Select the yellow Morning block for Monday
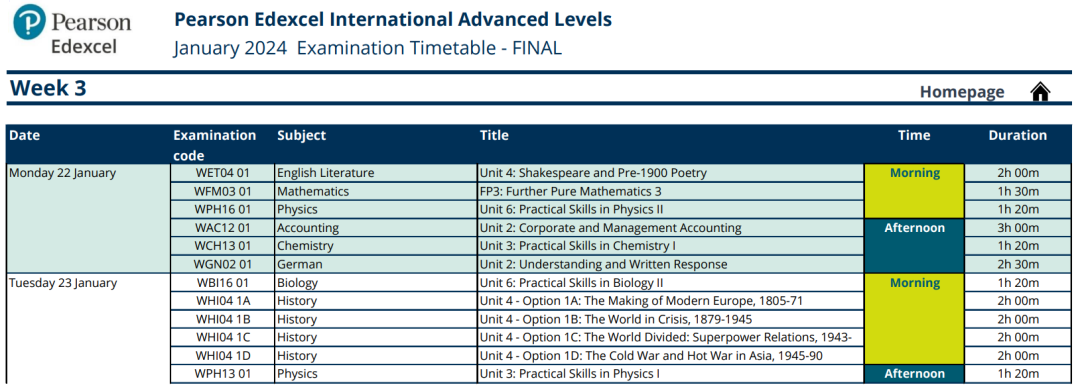The width and height of the screenshot is (1080, 391). click(914, 191)
